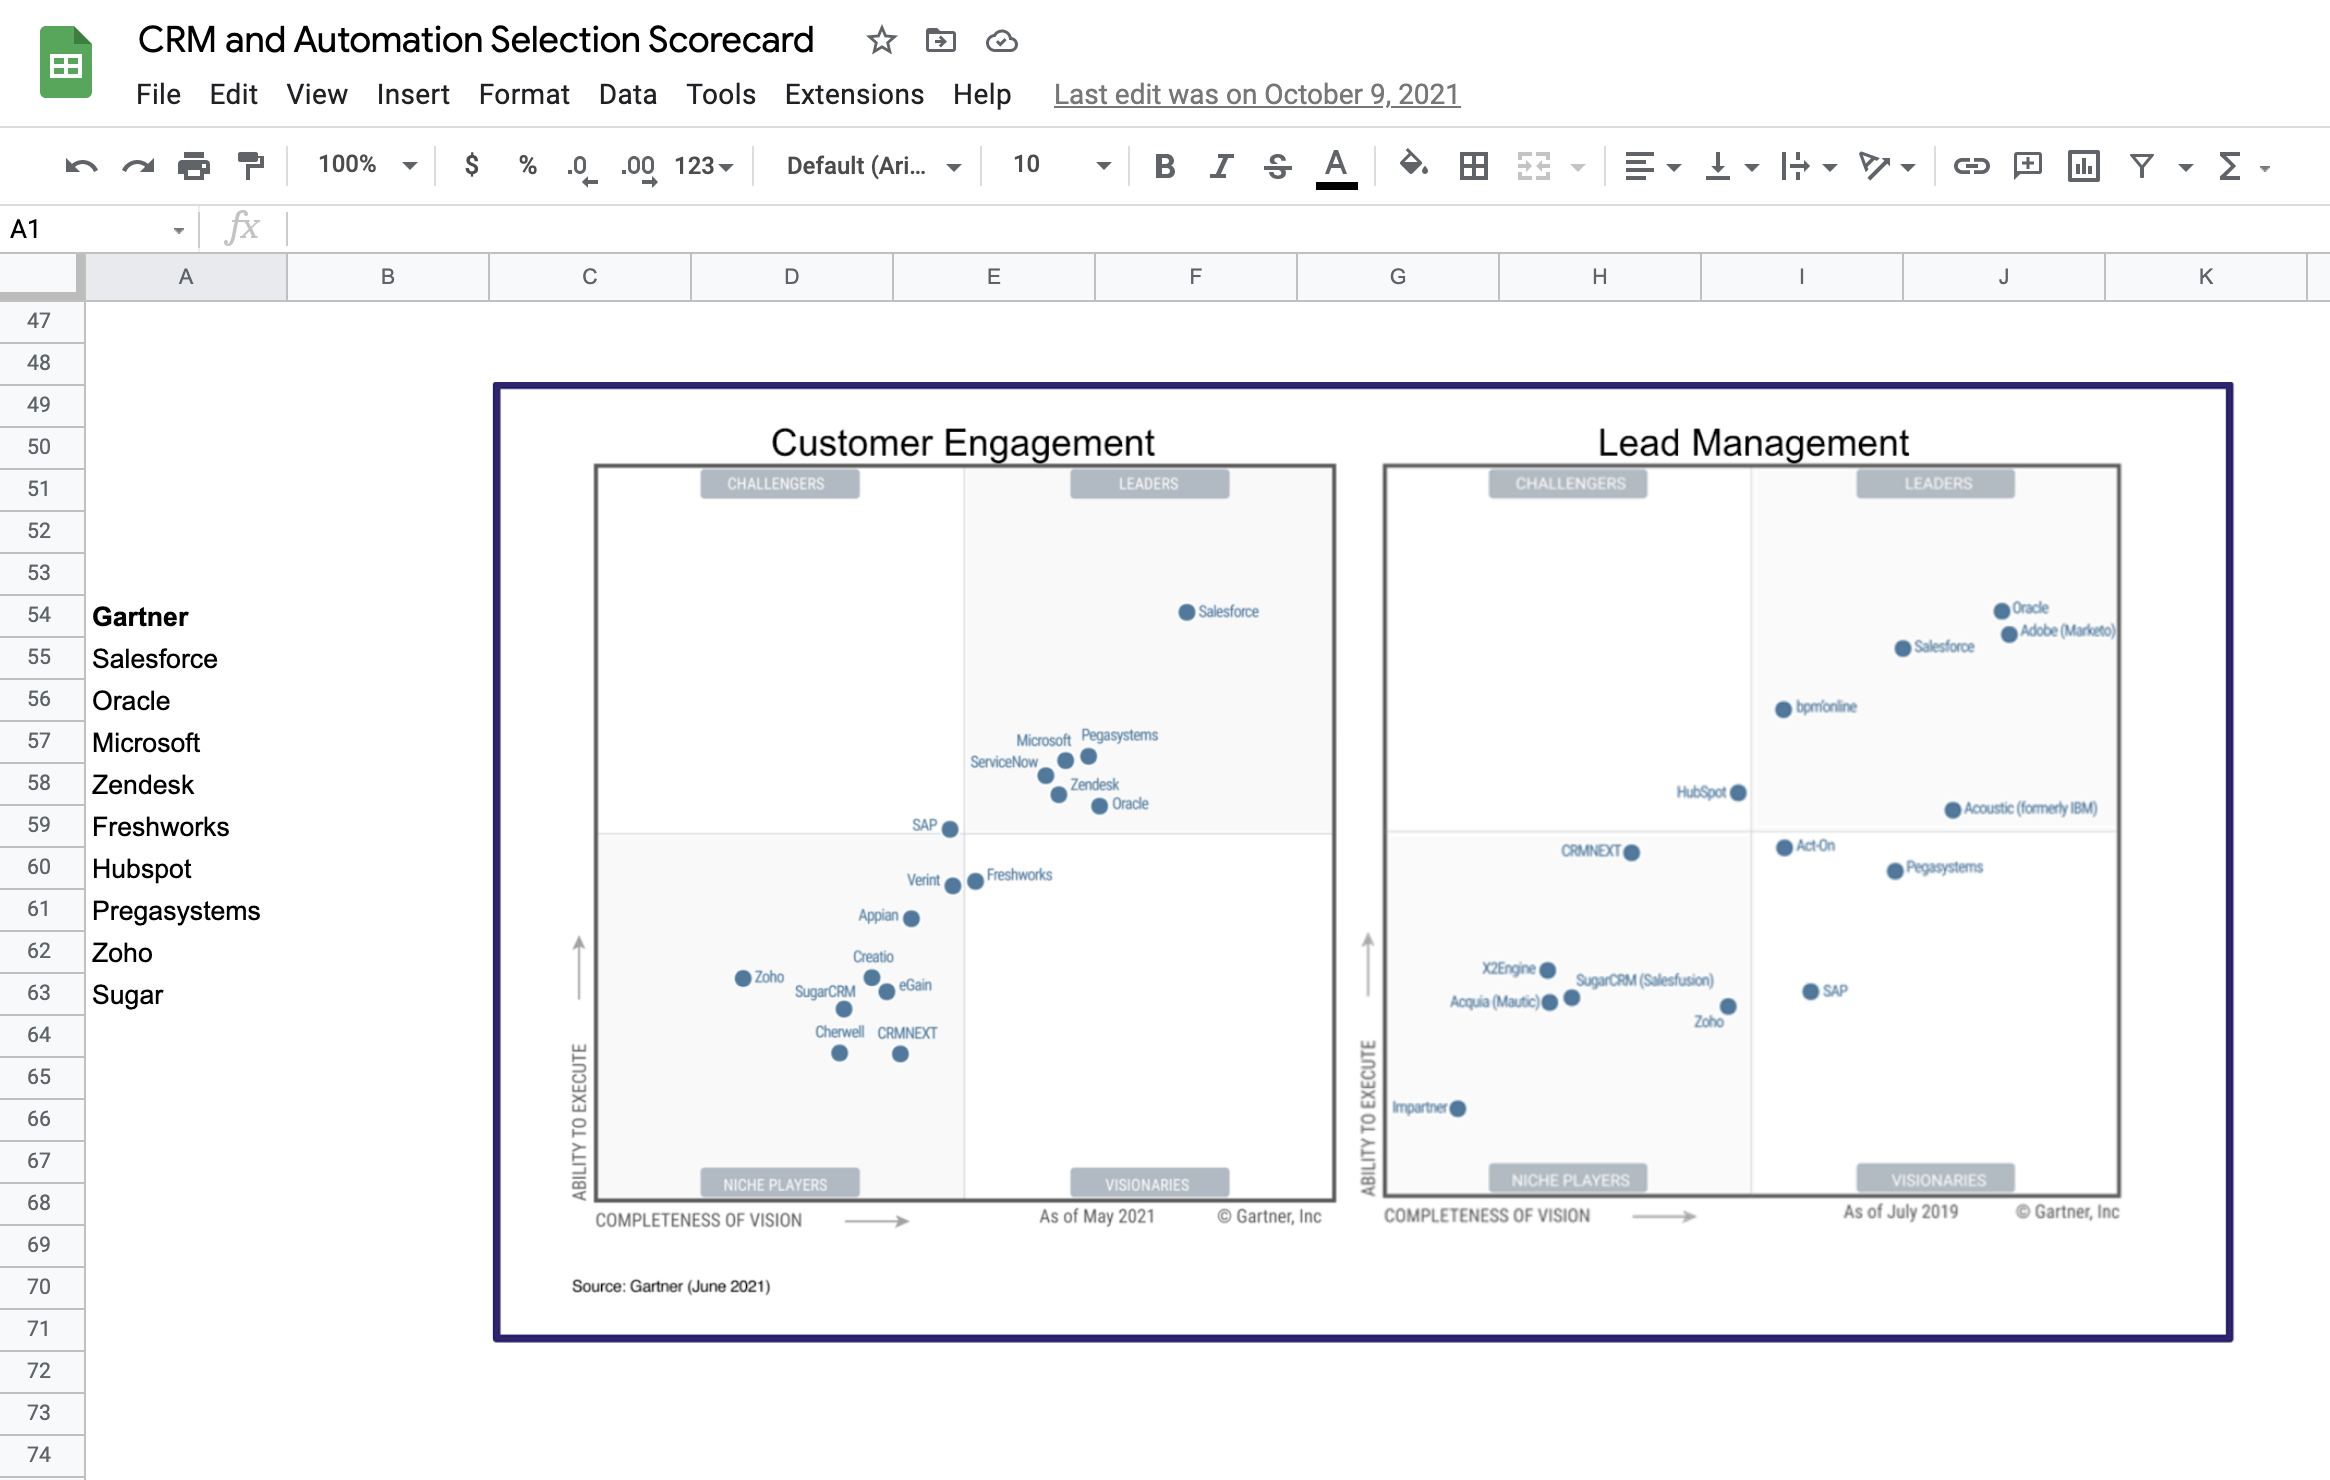This screenshot has height=1480, width=2330.
Task: Create a filter
Action: coord(2141,166)
